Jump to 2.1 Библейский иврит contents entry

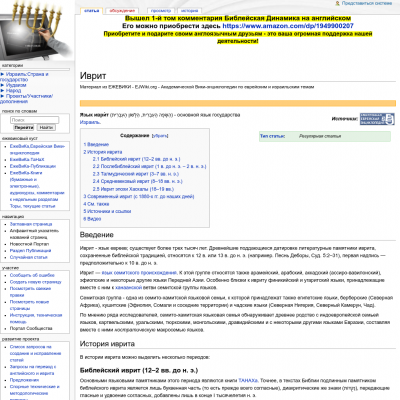pyautogui.click(x=136, y=159)
